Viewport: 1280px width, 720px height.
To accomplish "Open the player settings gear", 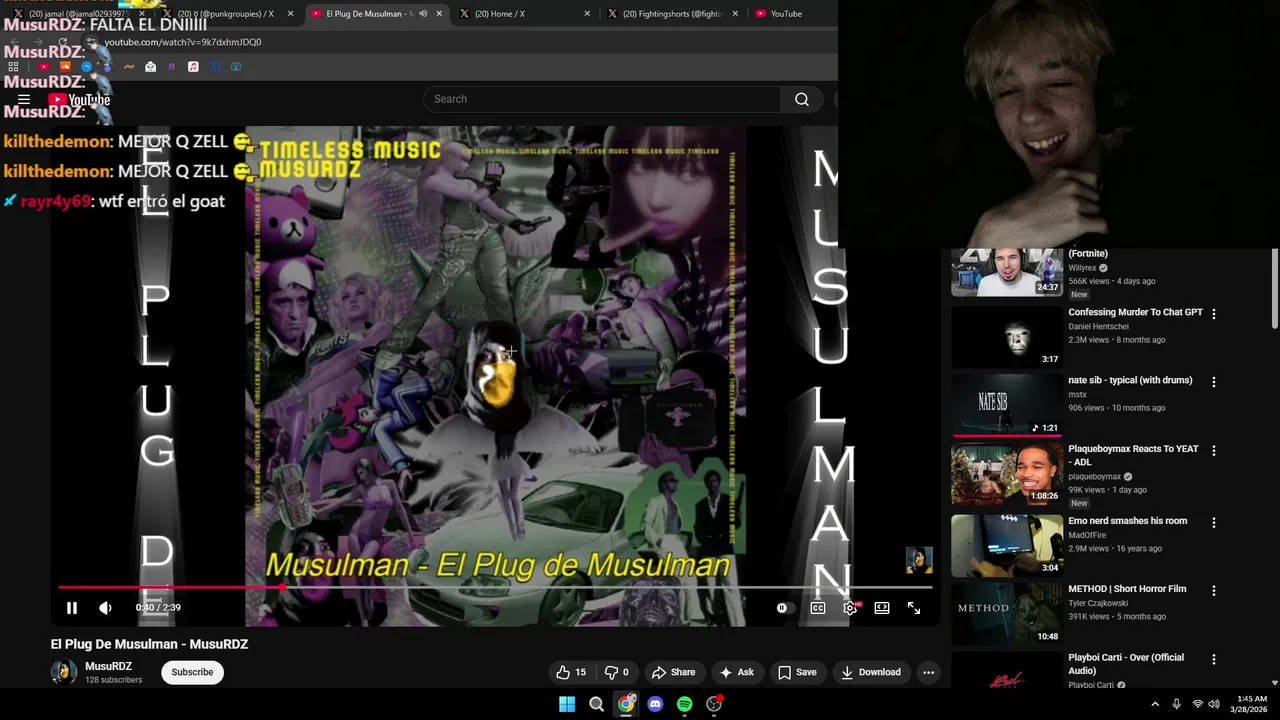I will coord(850,608).
